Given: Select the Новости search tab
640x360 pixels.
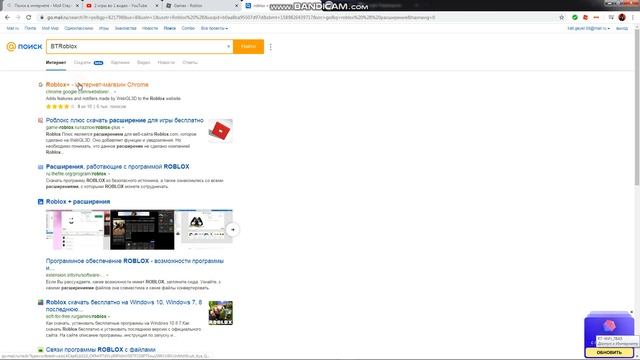Looking at the screenshot, I should [x=166, y=62].
